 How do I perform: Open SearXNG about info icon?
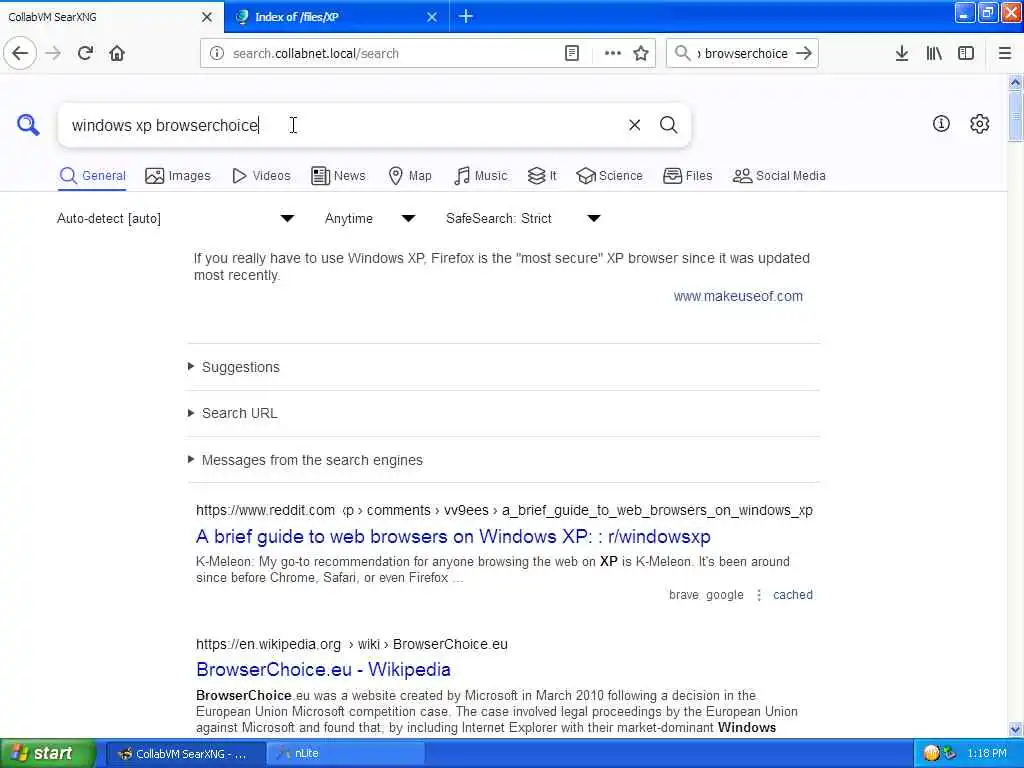tap(940, 123)
